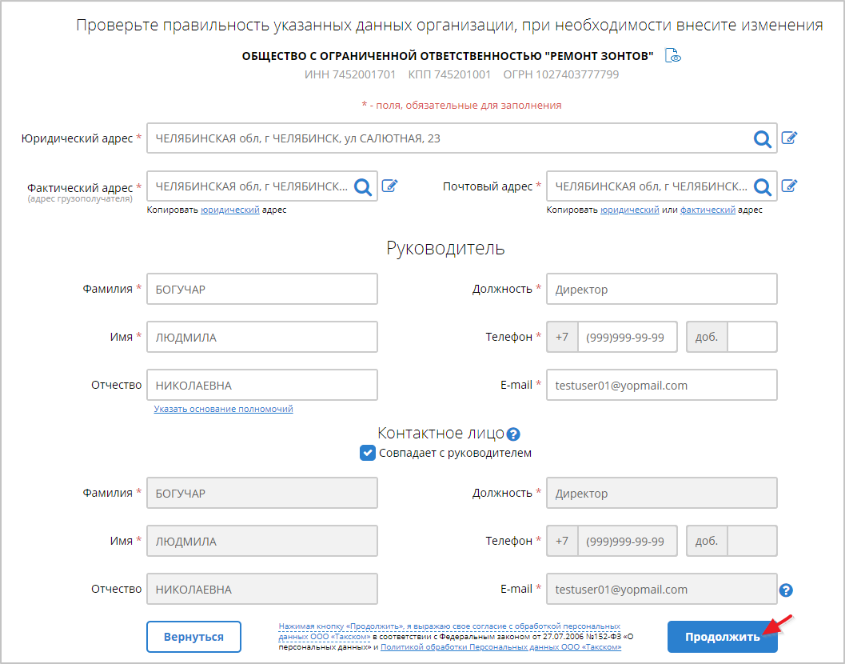Open the edit icon for actual address
The width and height of the screenshot is (845, 664).
390,186
